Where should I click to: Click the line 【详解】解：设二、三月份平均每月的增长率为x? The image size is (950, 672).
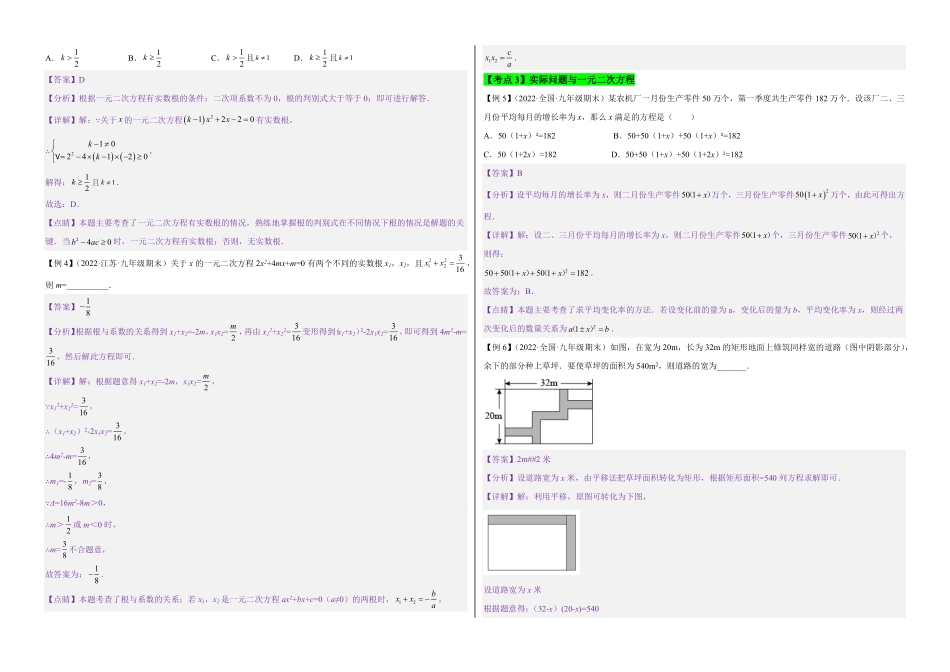point(688,235)
